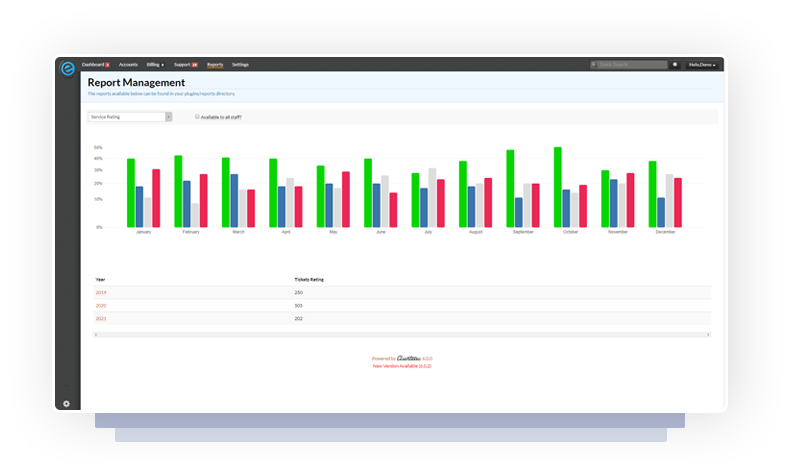This screenshot has width=793, height=476.
Task: Click the Support ticket count badge
Action: pos(195,65)
